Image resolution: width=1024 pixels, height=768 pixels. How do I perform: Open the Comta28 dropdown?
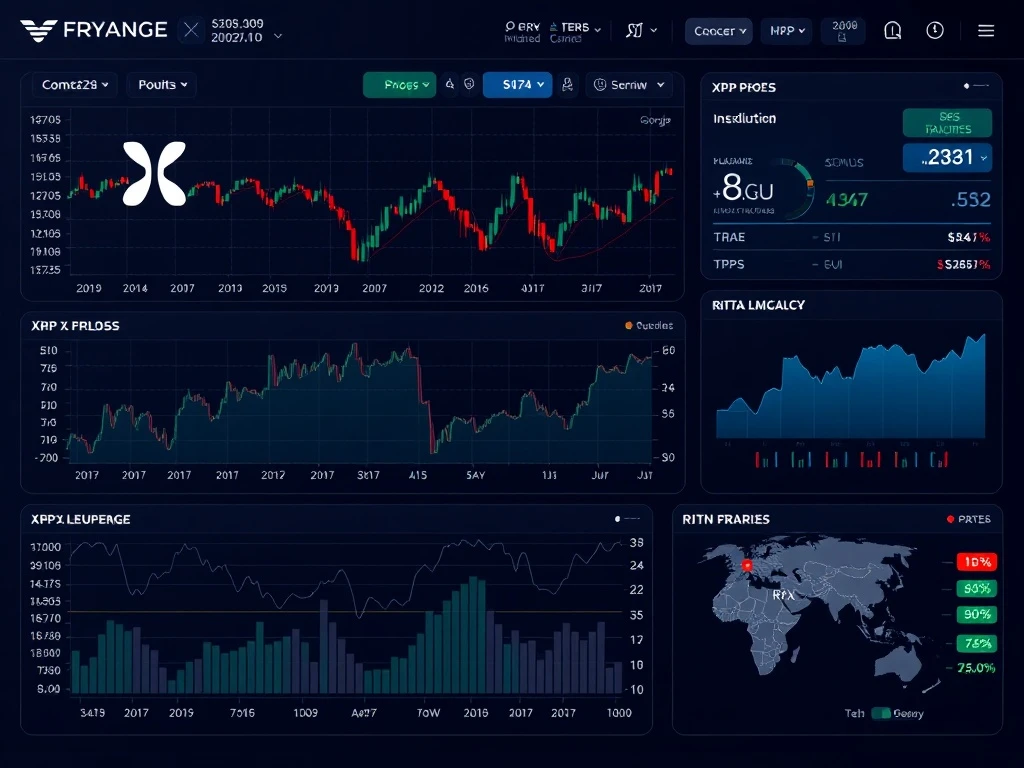(74, 85)
